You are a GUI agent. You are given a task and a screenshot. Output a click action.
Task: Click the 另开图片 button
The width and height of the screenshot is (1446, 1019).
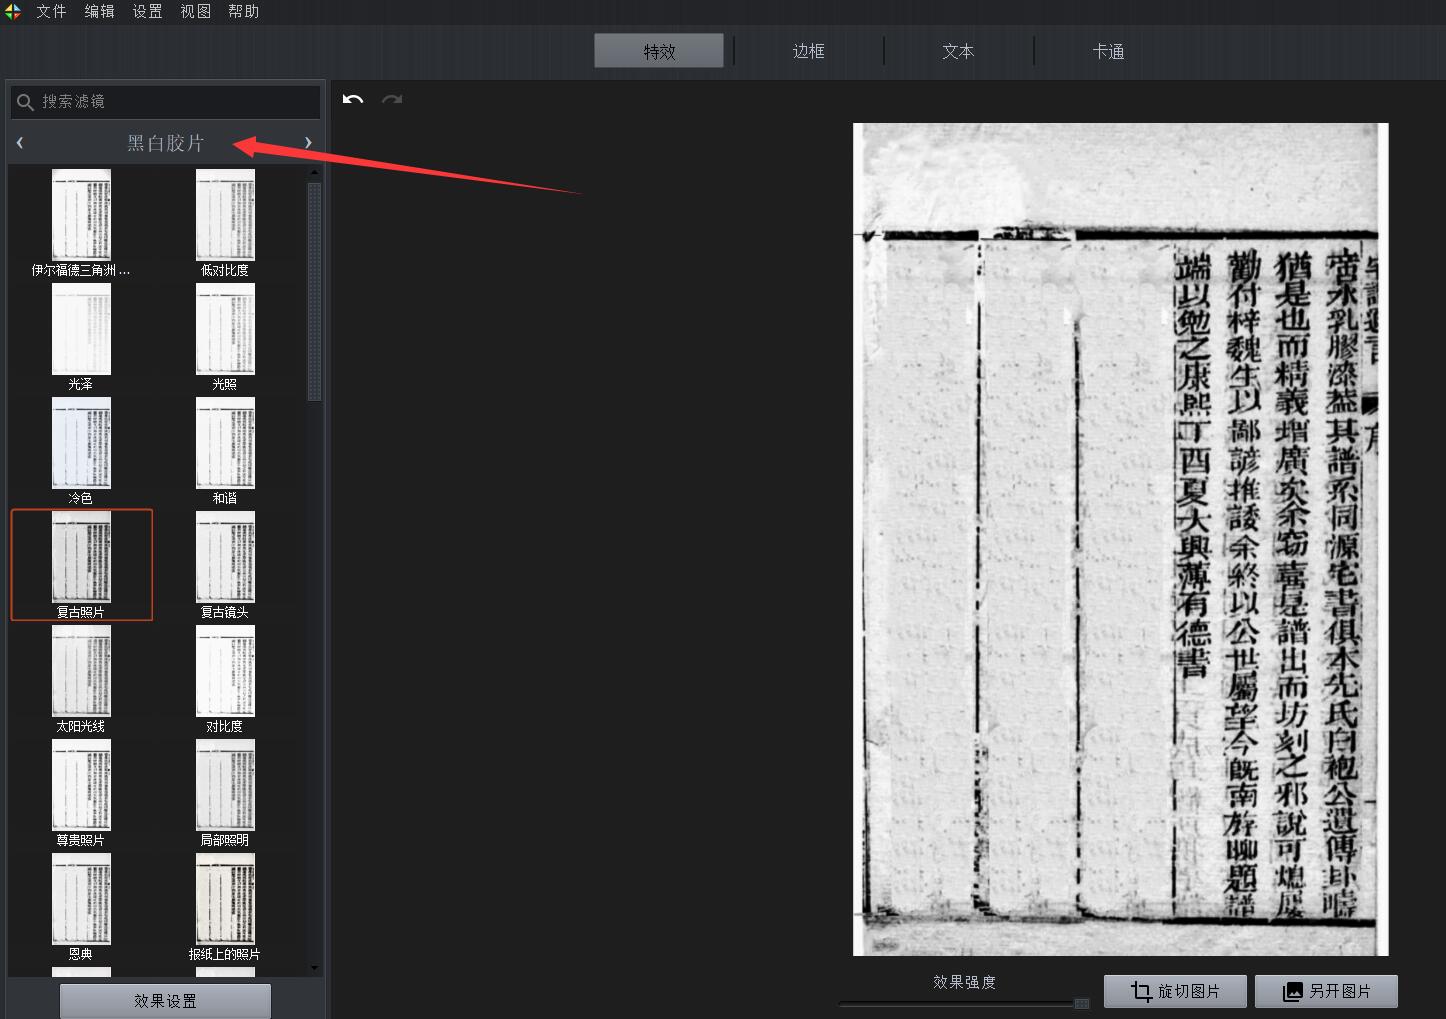click(x=1326, y=991)
